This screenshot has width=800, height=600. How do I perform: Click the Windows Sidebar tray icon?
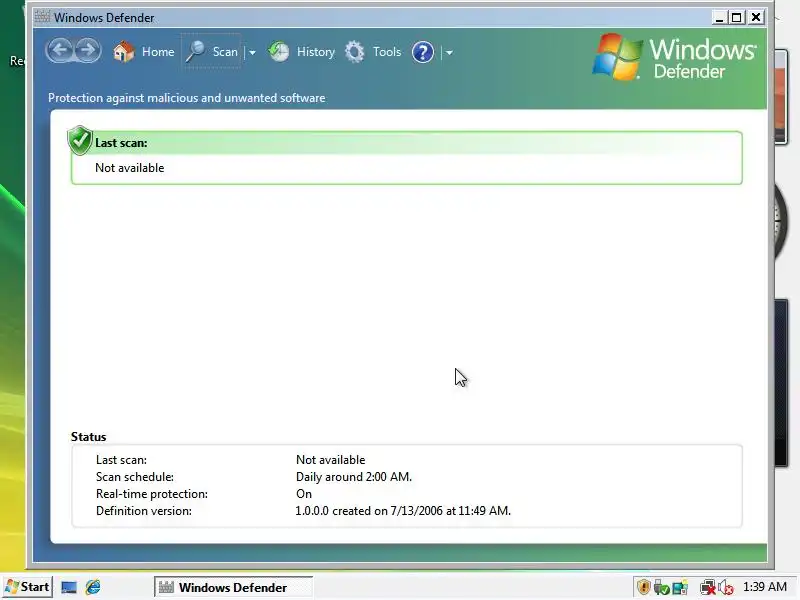coord(680,588)
